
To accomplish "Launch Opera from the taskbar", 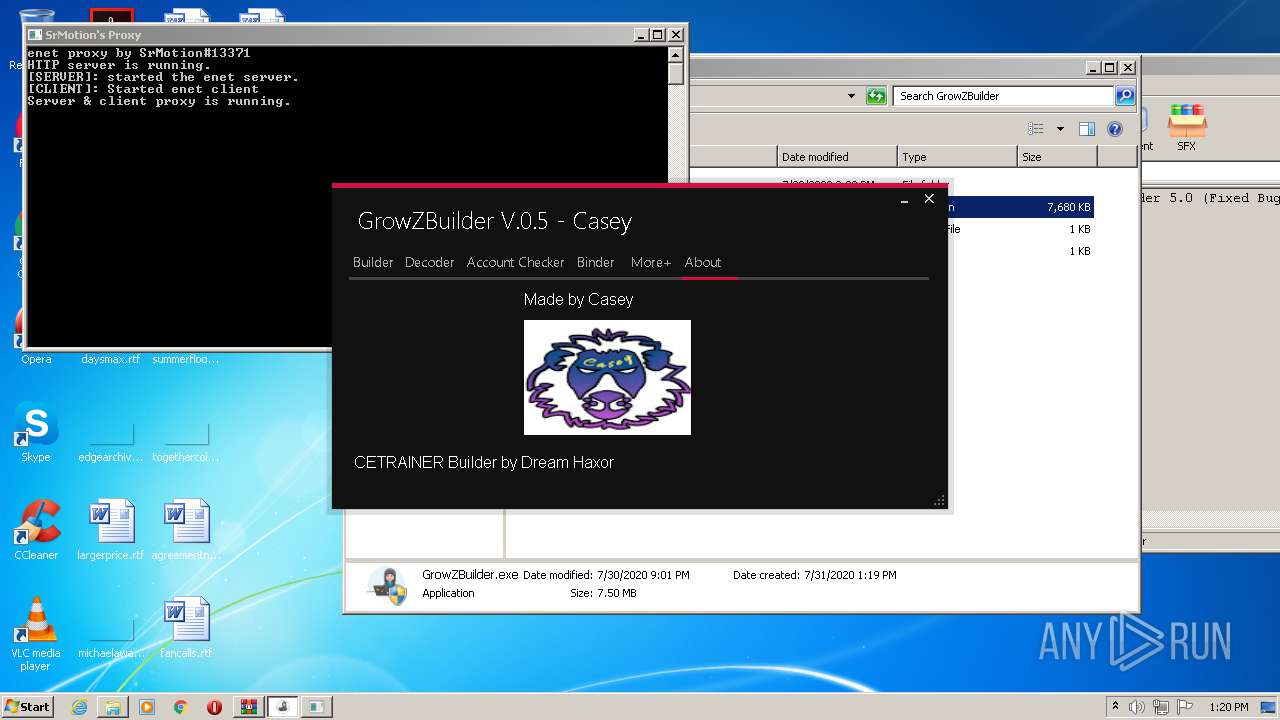I will pos(214,707).
